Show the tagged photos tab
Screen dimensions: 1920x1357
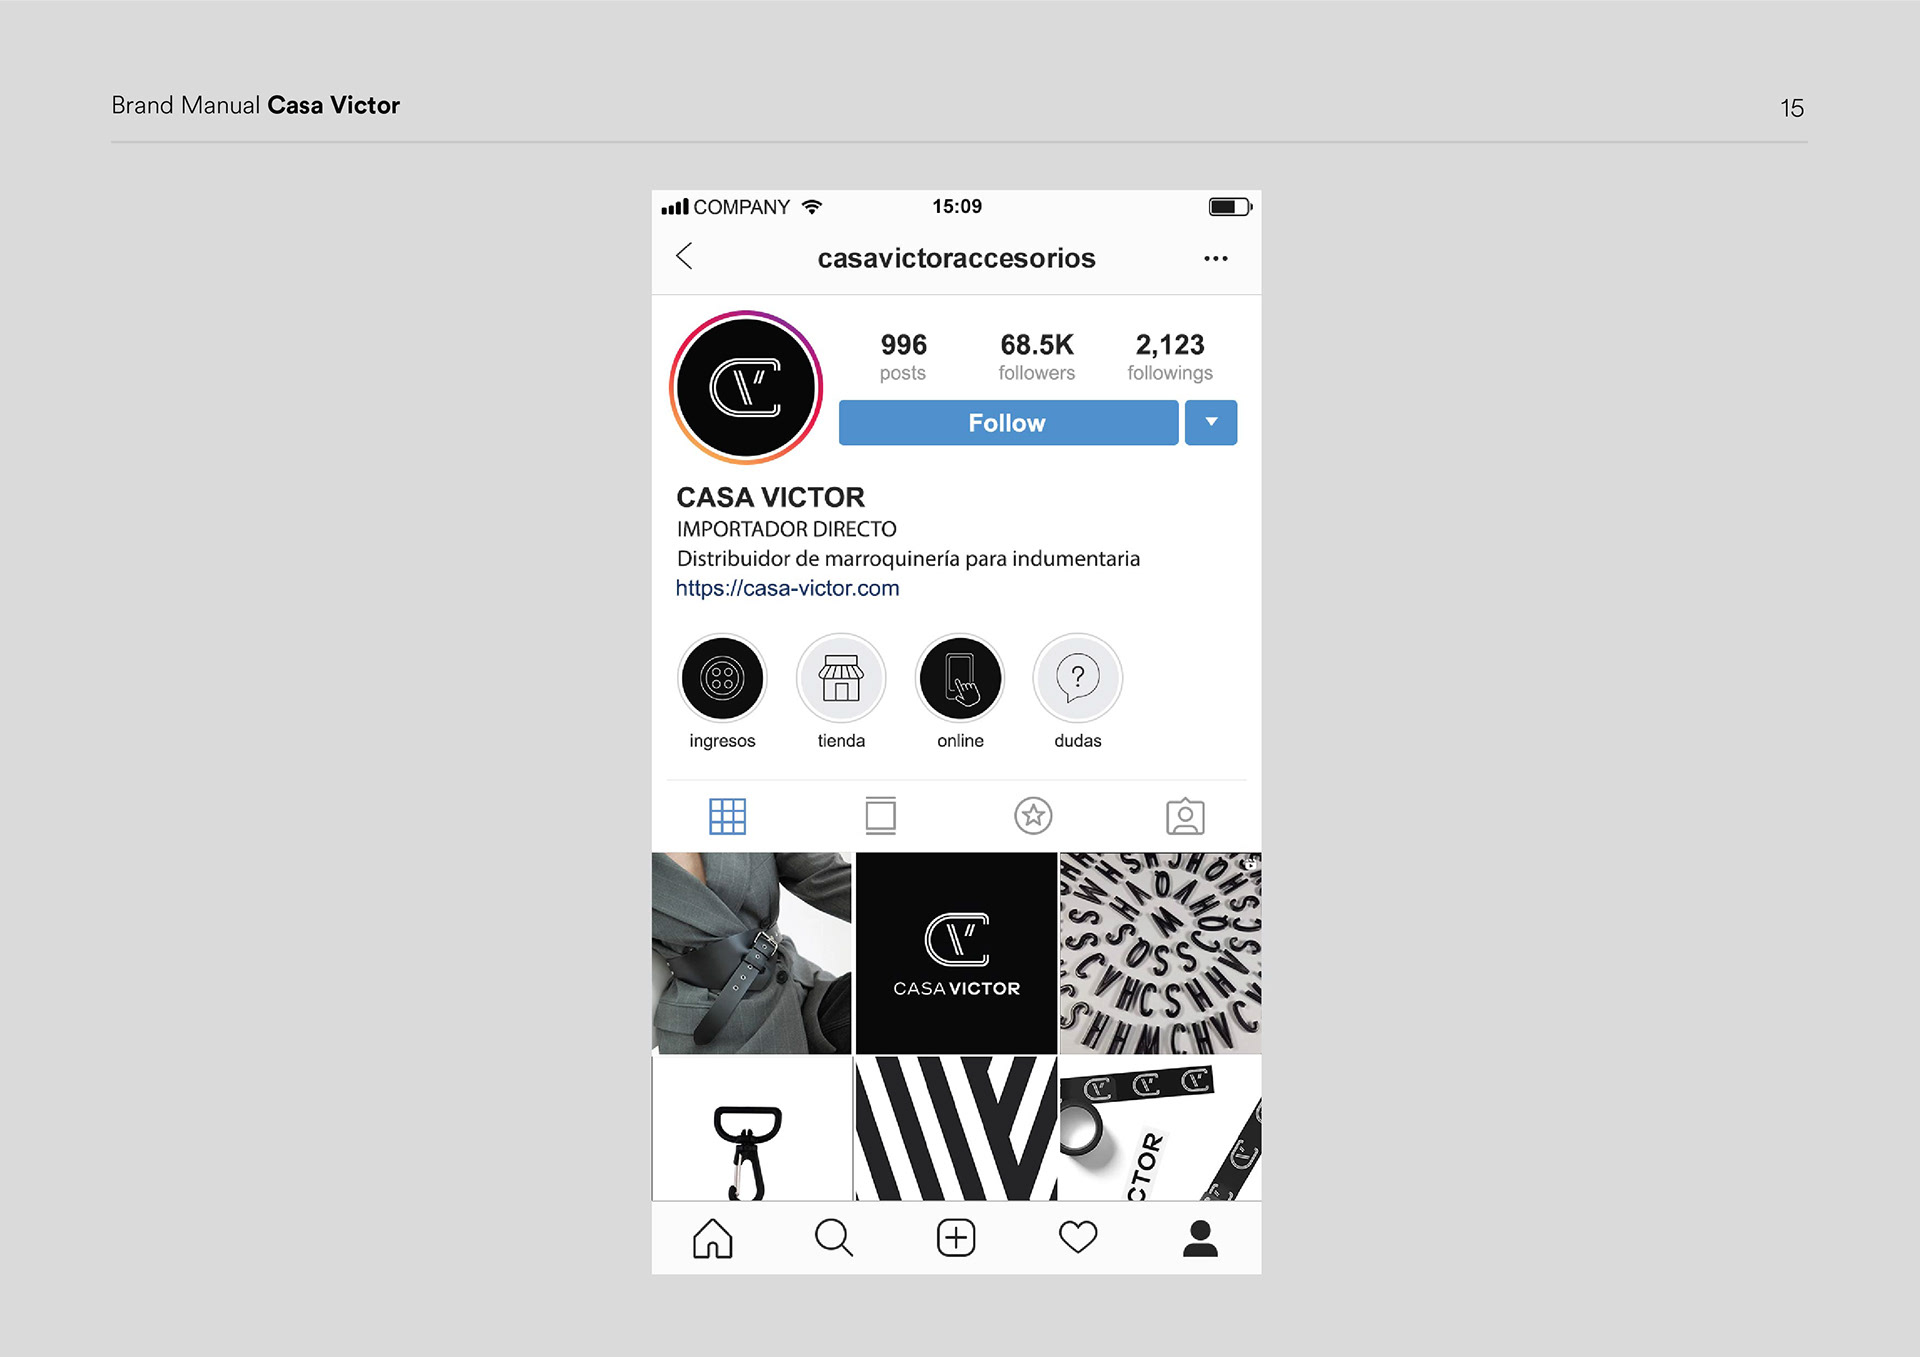pyautogui.click(x=1185, y=816)
